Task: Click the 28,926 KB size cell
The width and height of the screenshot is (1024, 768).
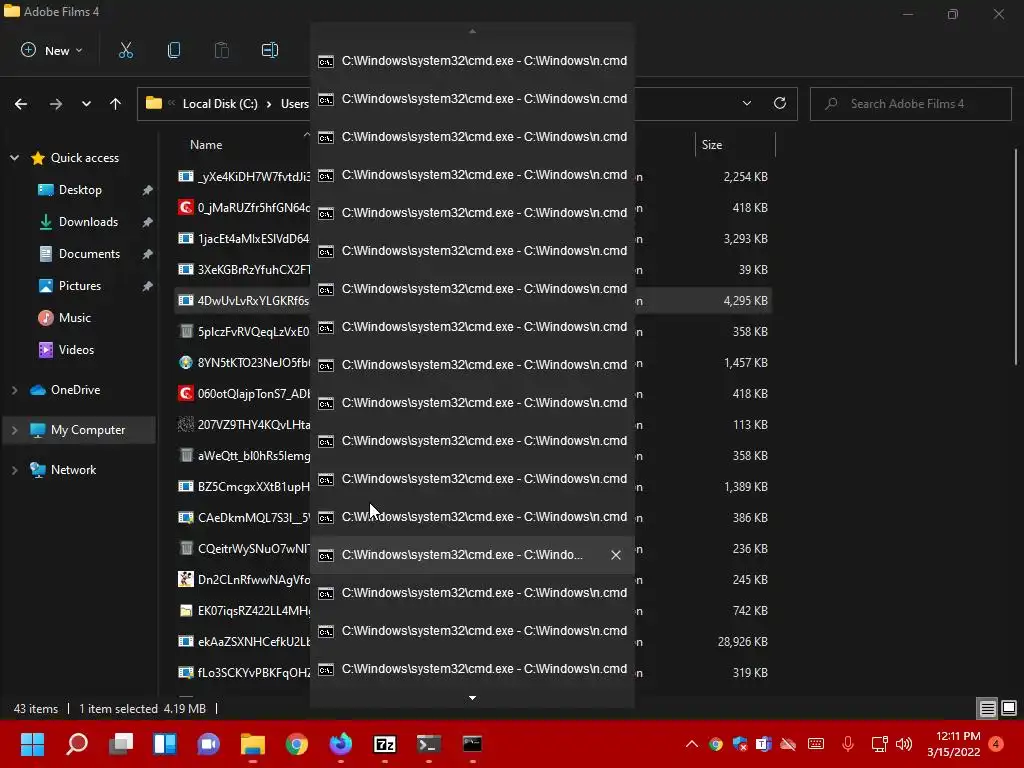Action: 743,641
